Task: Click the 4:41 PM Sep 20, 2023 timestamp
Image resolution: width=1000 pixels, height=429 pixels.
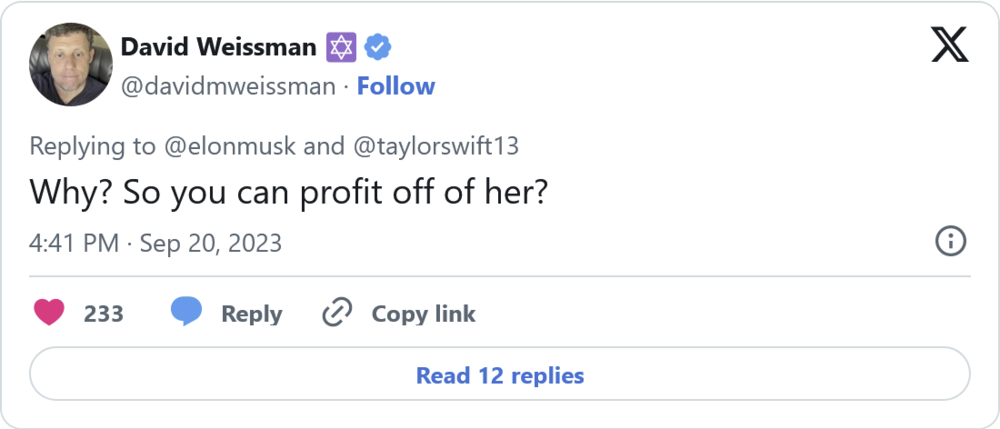Action: point(156,242)
